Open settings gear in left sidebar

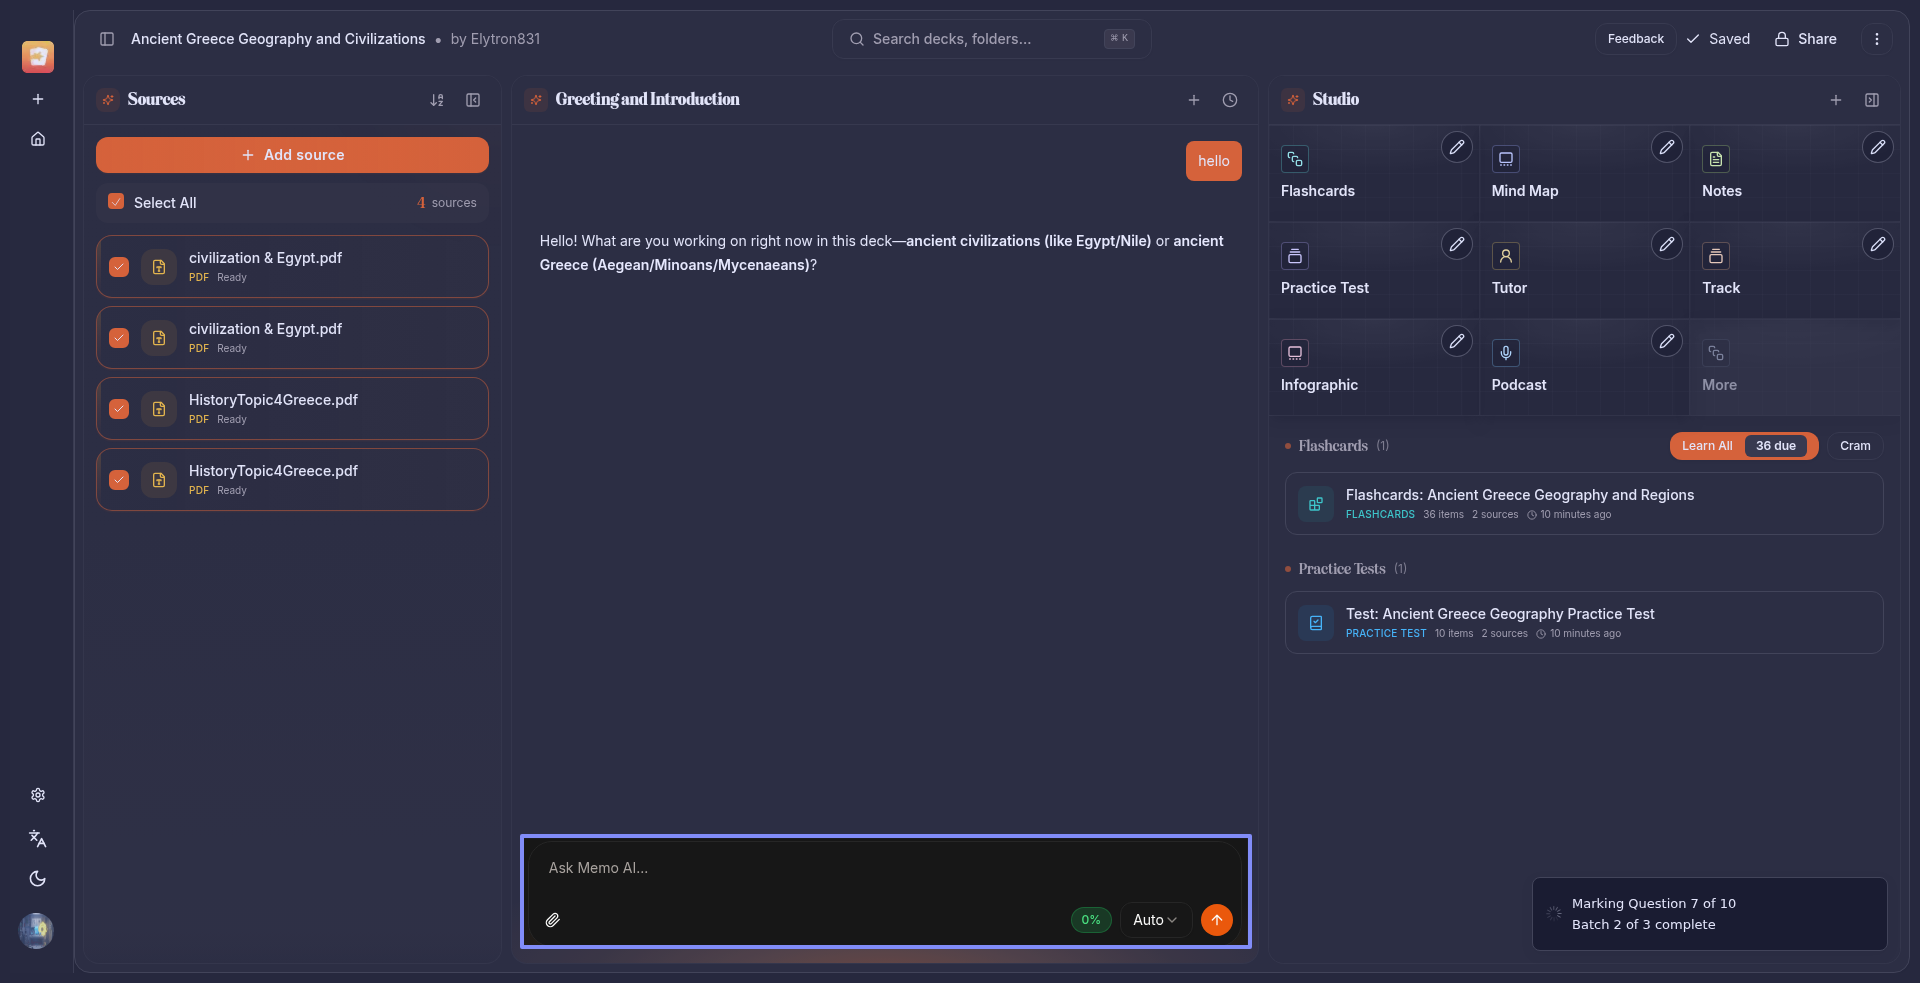coord(38,795)
